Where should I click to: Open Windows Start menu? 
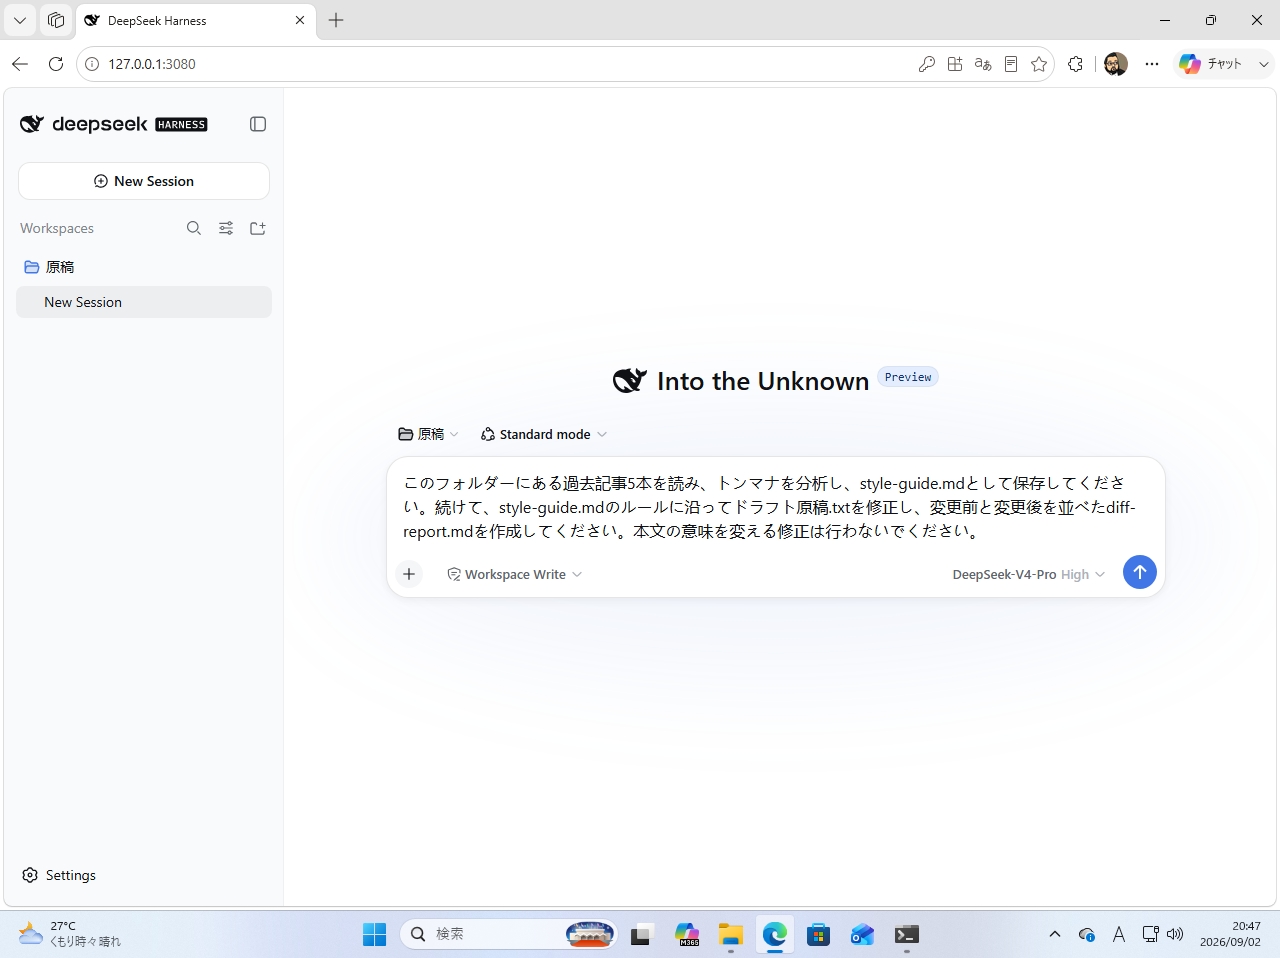(375, 934)
